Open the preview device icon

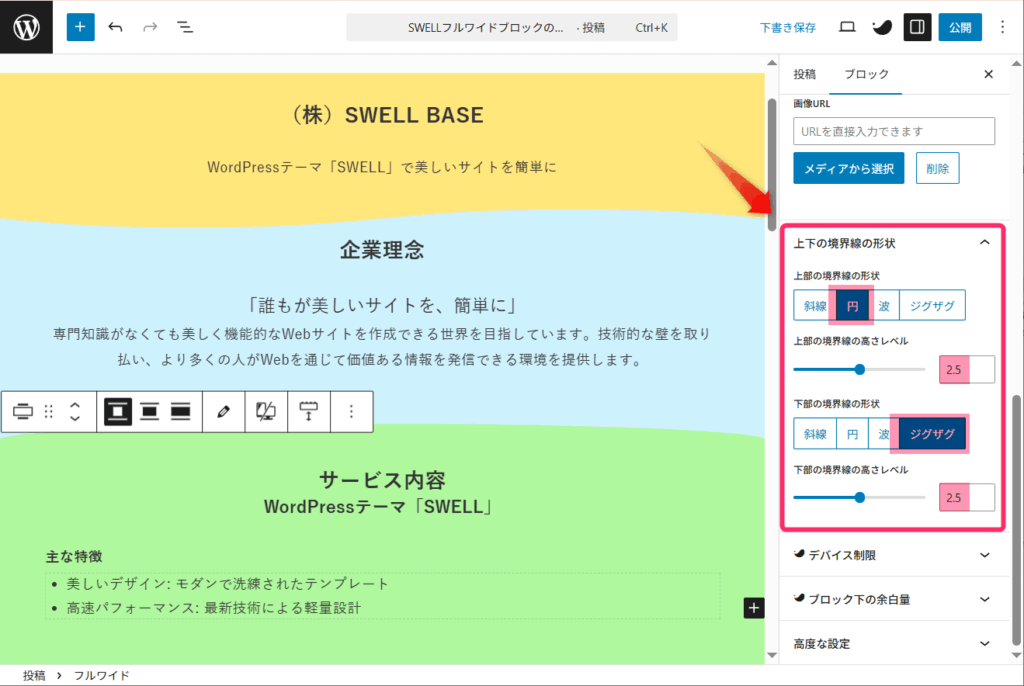coord(847,27)
